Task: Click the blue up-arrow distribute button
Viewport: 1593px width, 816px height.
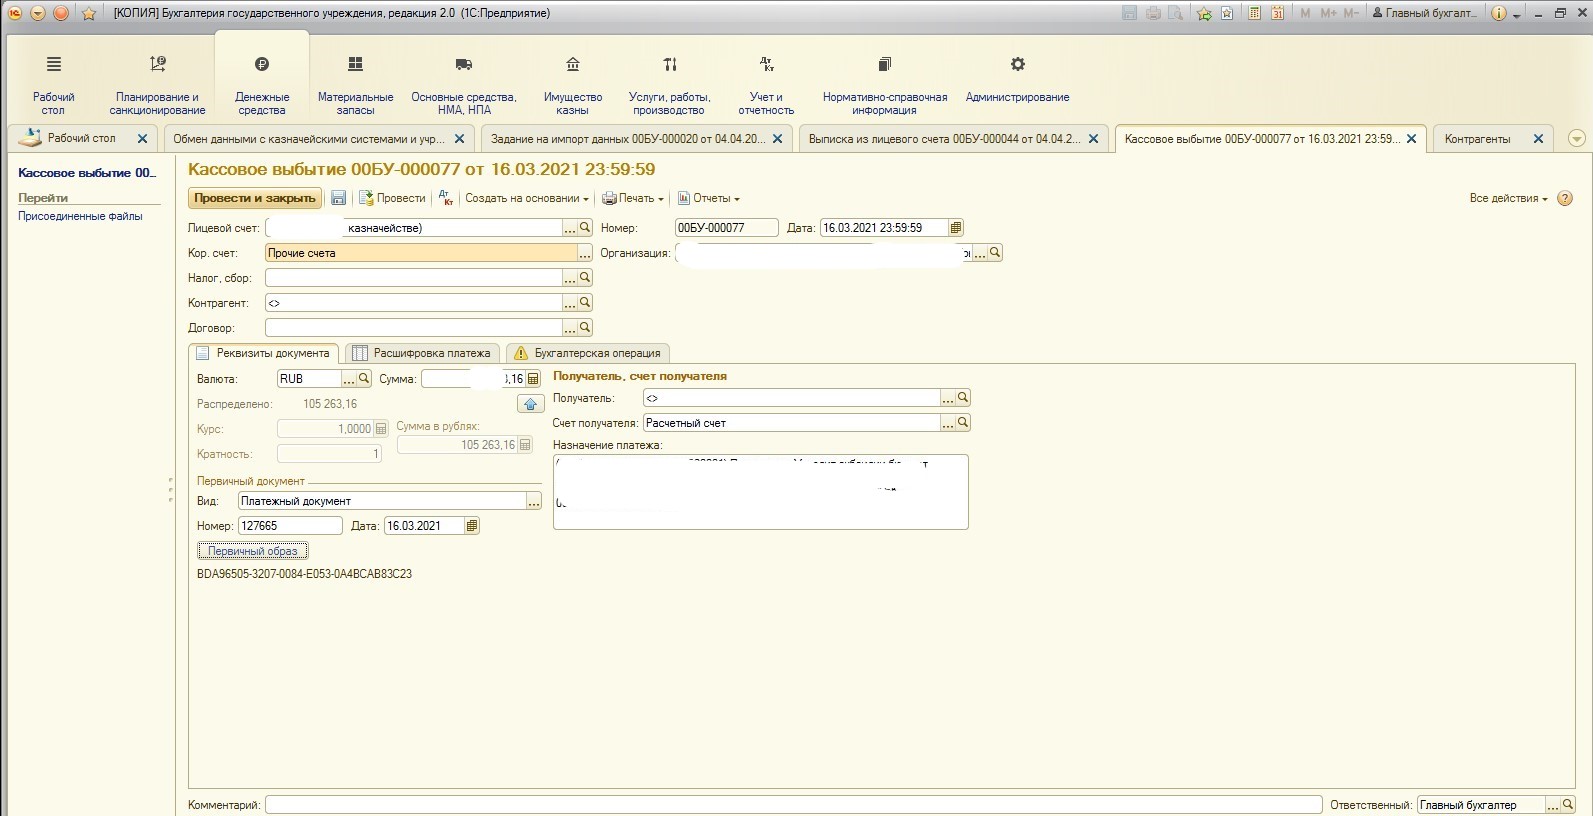Action: click(x=530, y=404)
